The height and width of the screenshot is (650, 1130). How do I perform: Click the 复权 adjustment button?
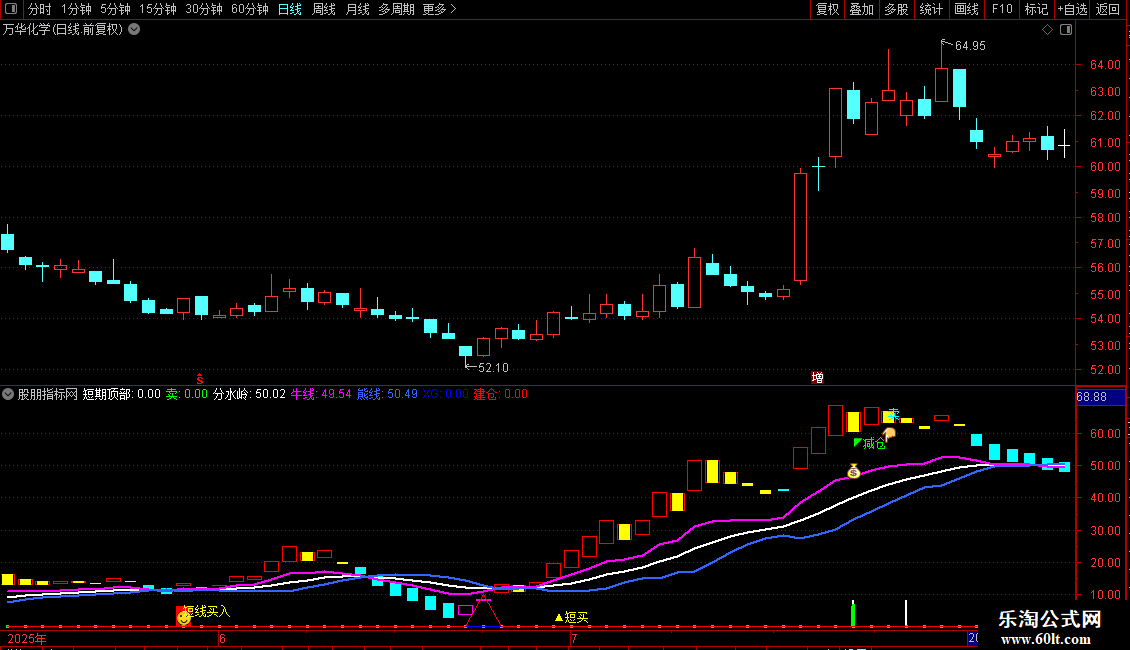click(x=827, y=9)
